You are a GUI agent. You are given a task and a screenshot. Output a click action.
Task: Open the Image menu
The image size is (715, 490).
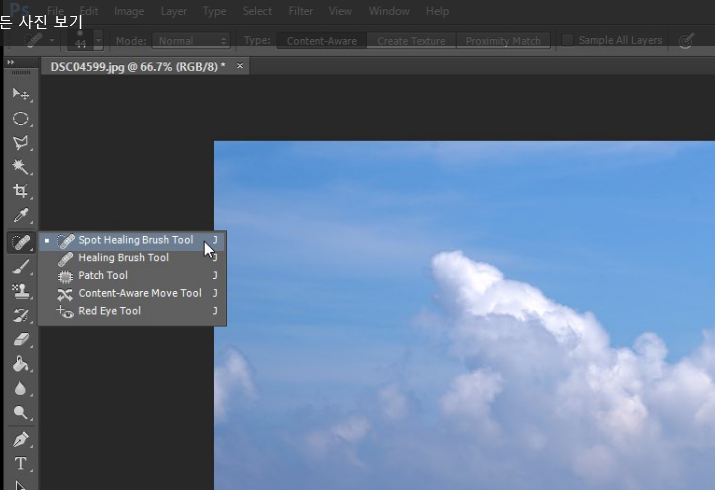click(129, 11)
